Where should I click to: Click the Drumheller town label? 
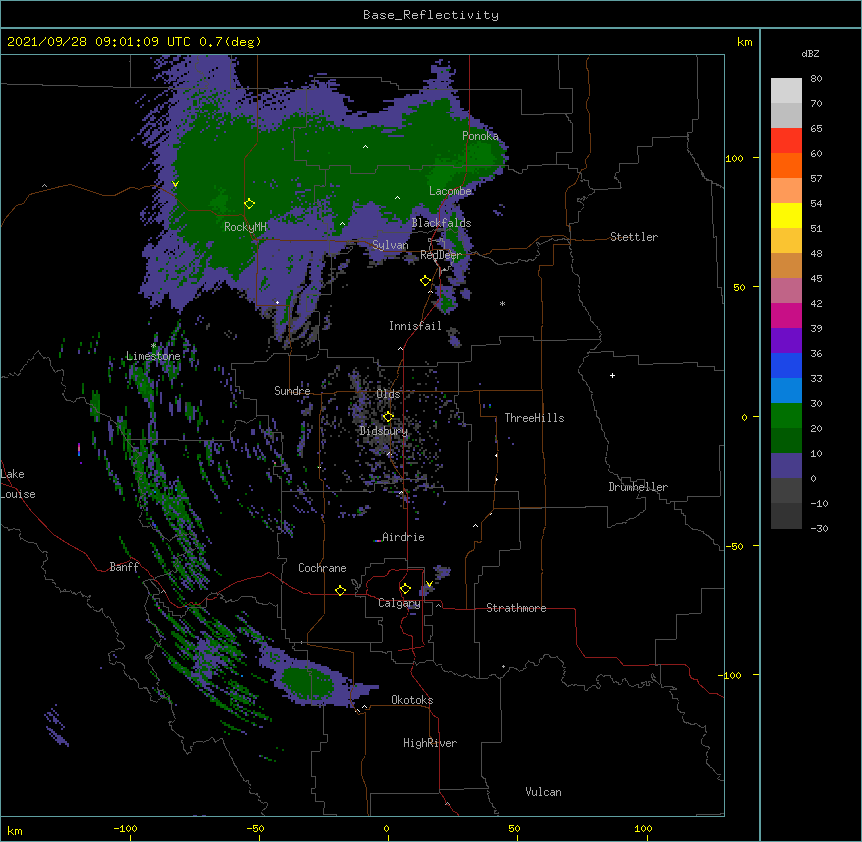point(638,487)
